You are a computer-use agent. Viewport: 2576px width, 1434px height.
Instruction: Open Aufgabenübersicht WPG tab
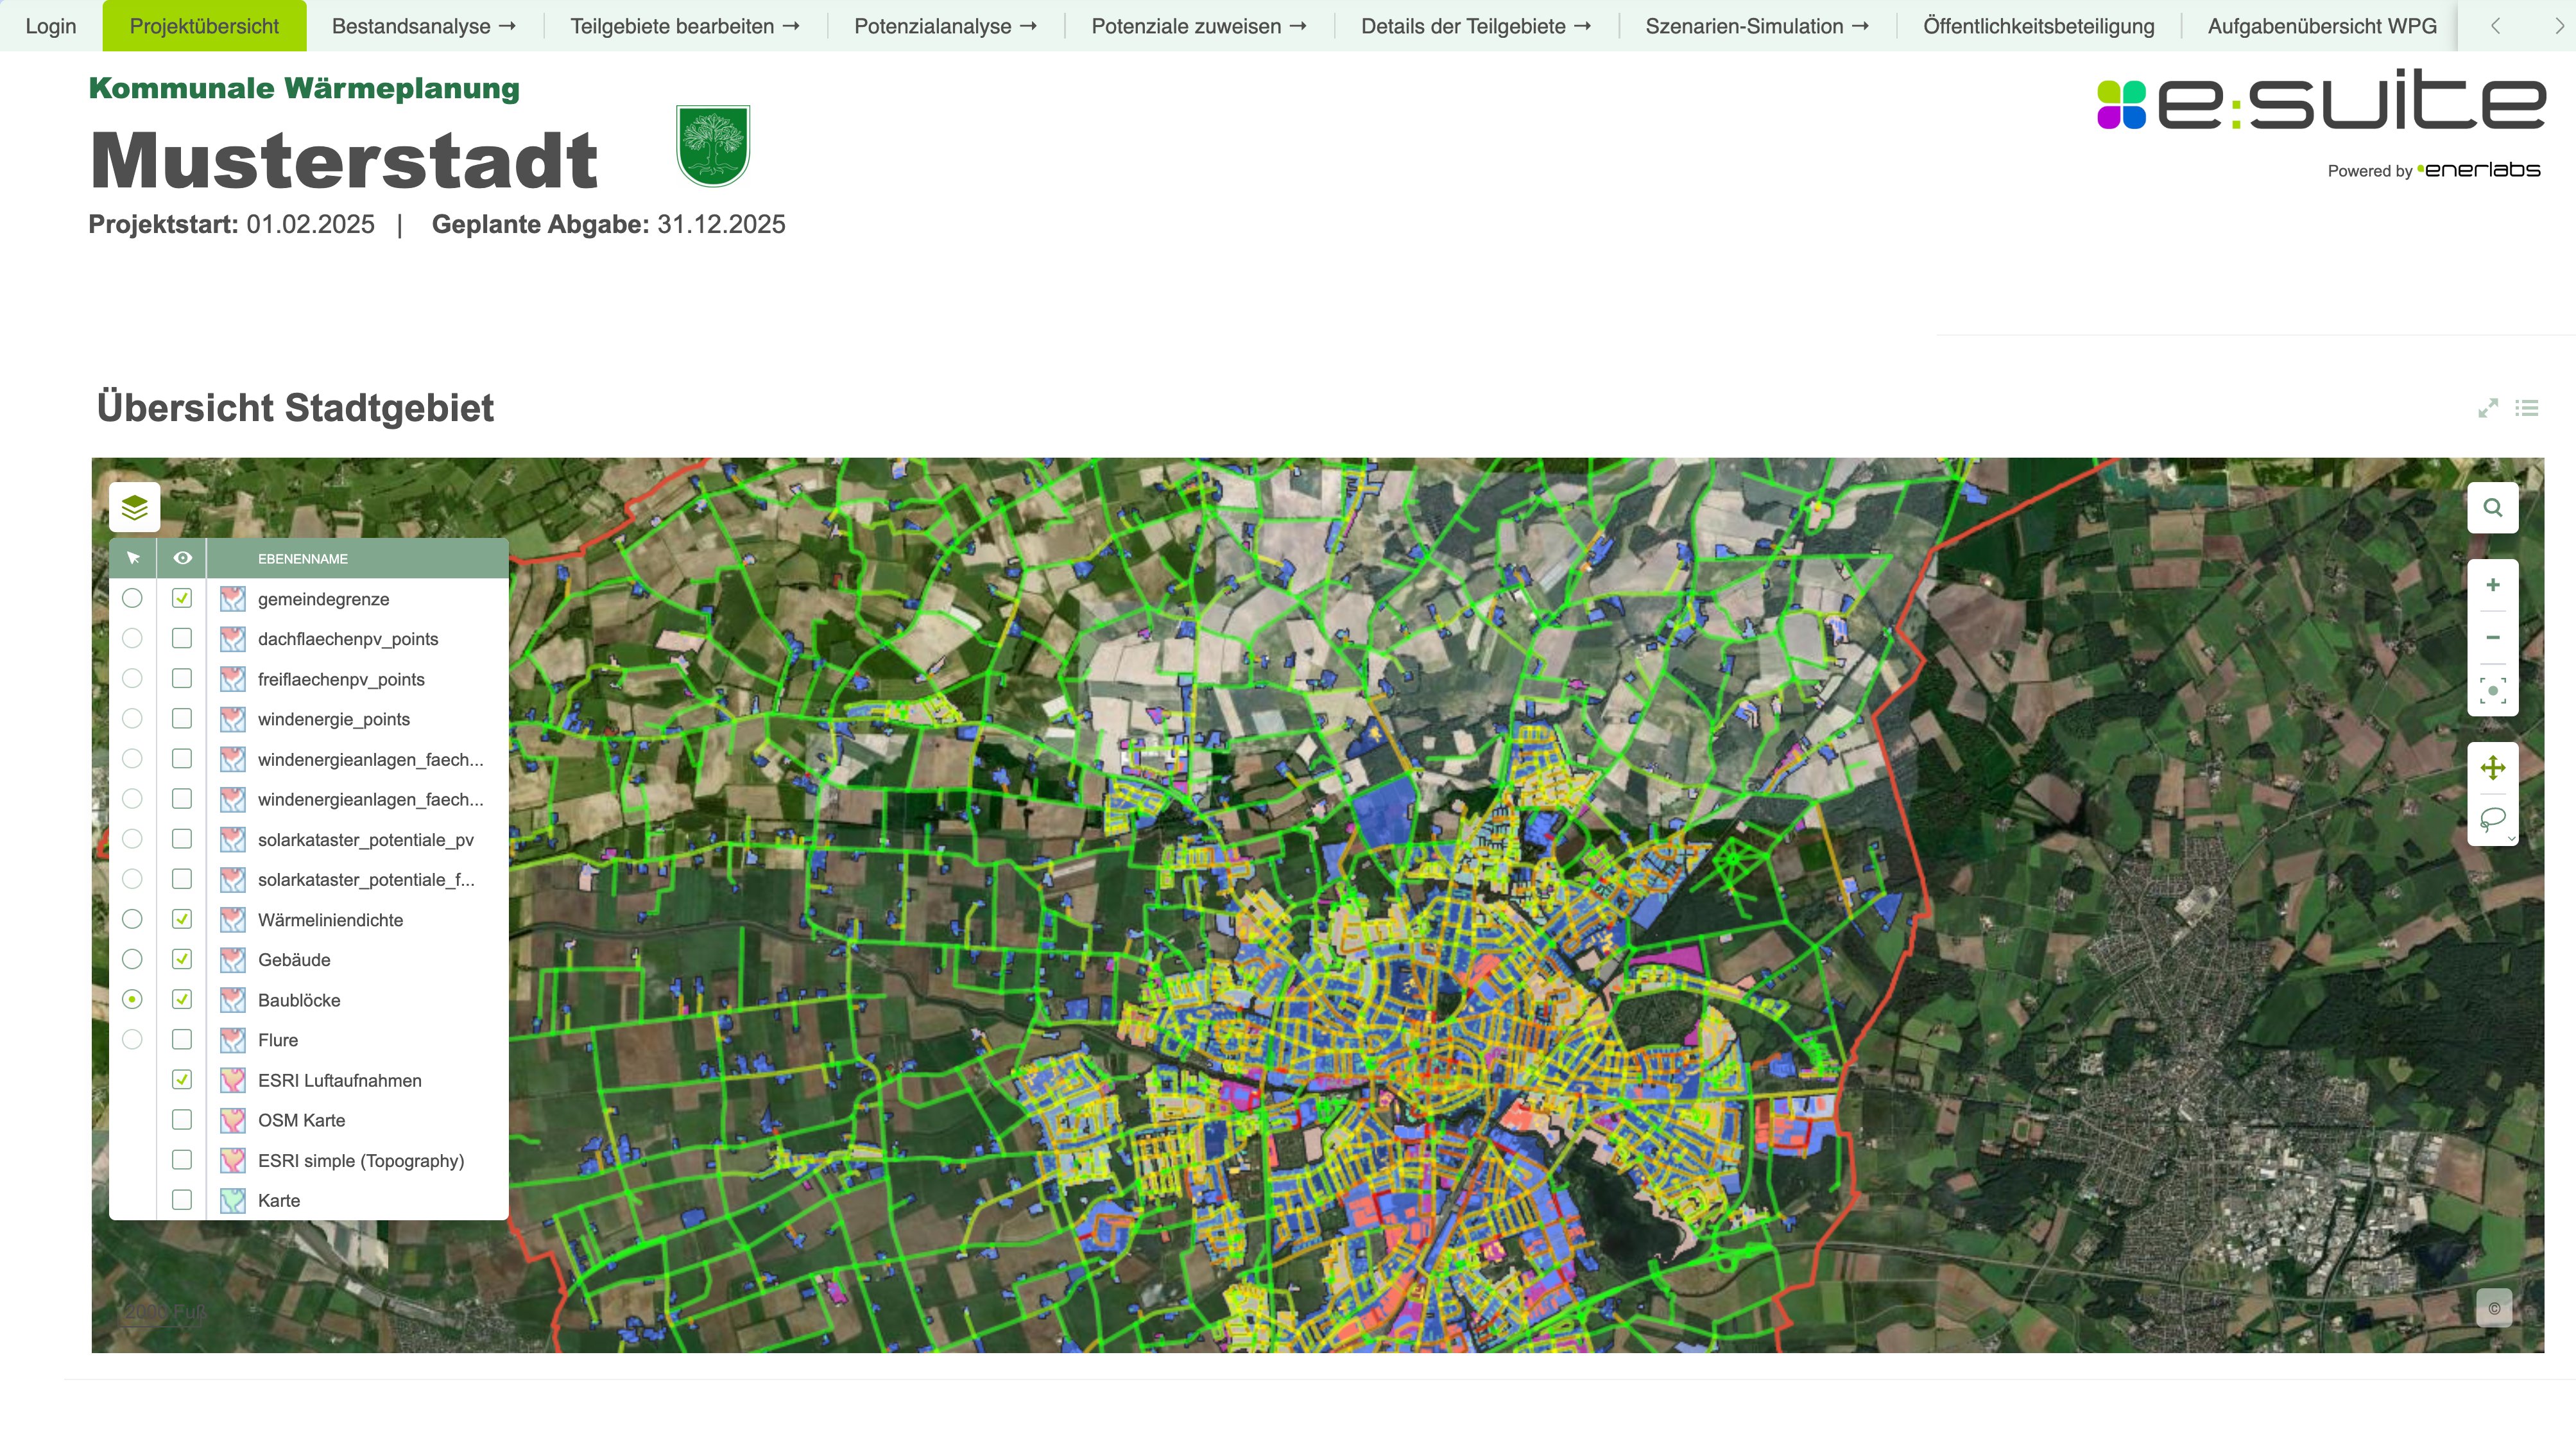[2322, 26]
